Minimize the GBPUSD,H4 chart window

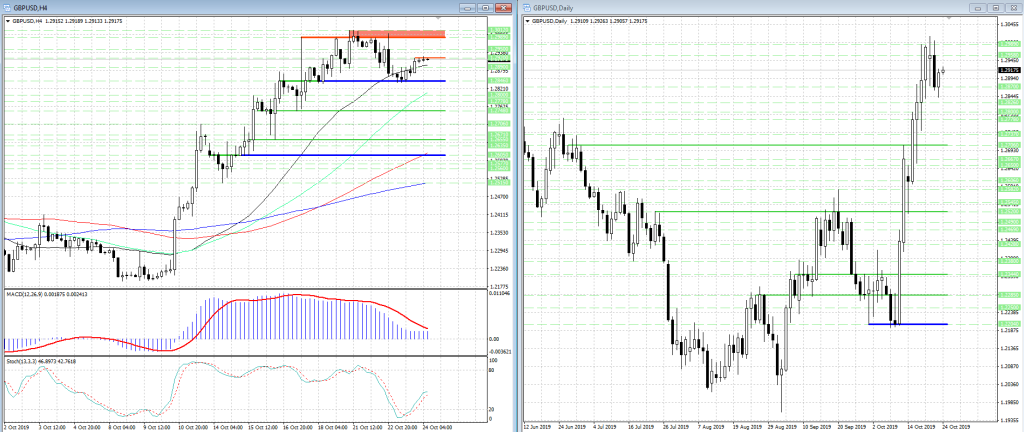click(x=466, y=7)
